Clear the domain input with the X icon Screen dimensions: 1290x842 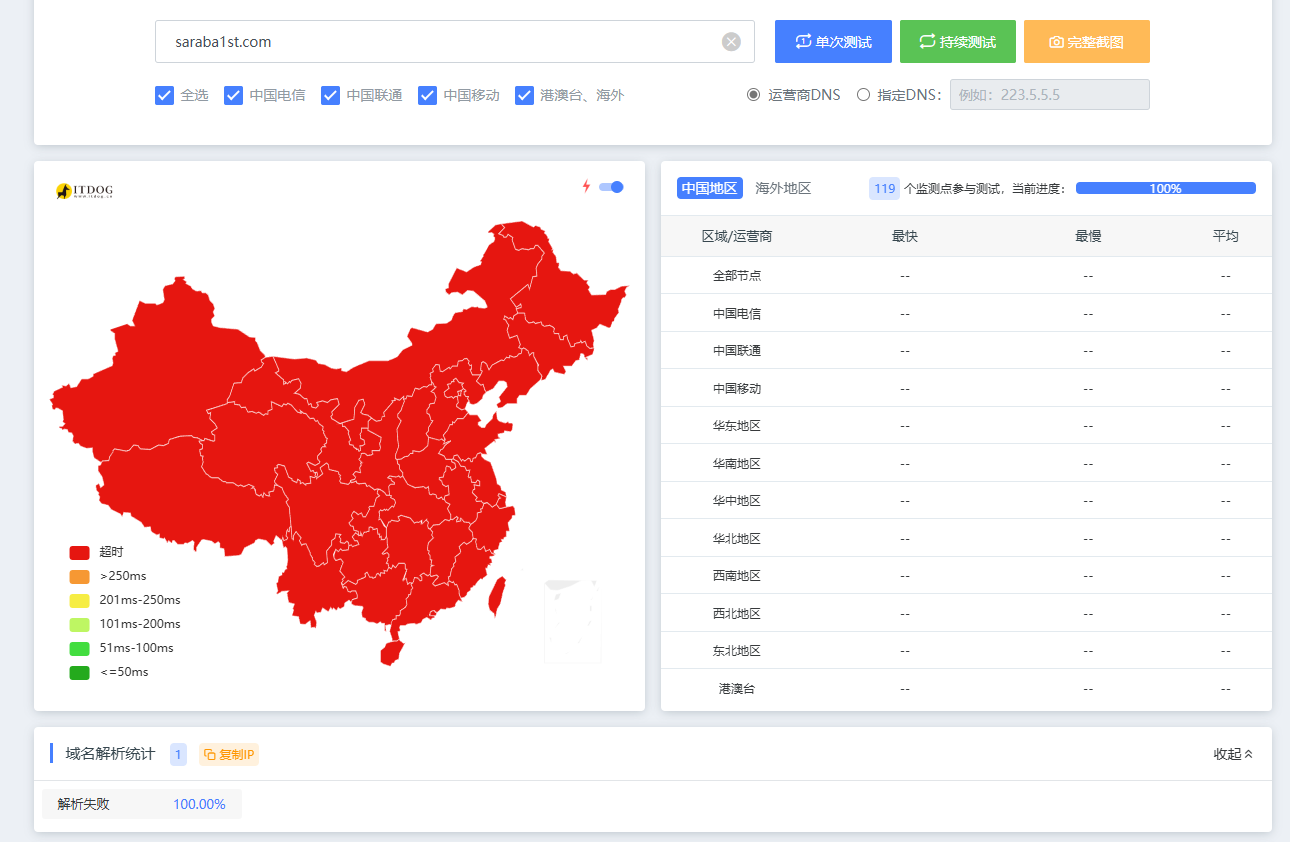tap(731, 42)
